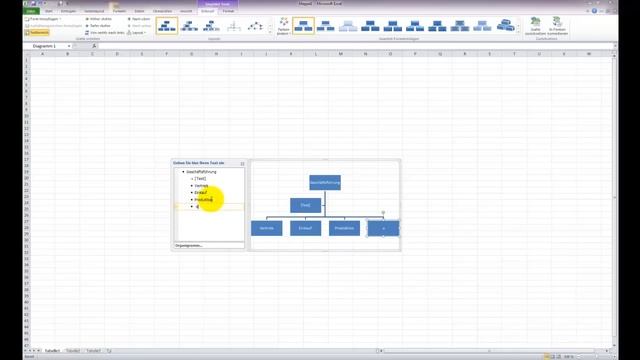Expand the Layouts gallery
Viewport: 640px width, 360px height.
click(270, 32)
